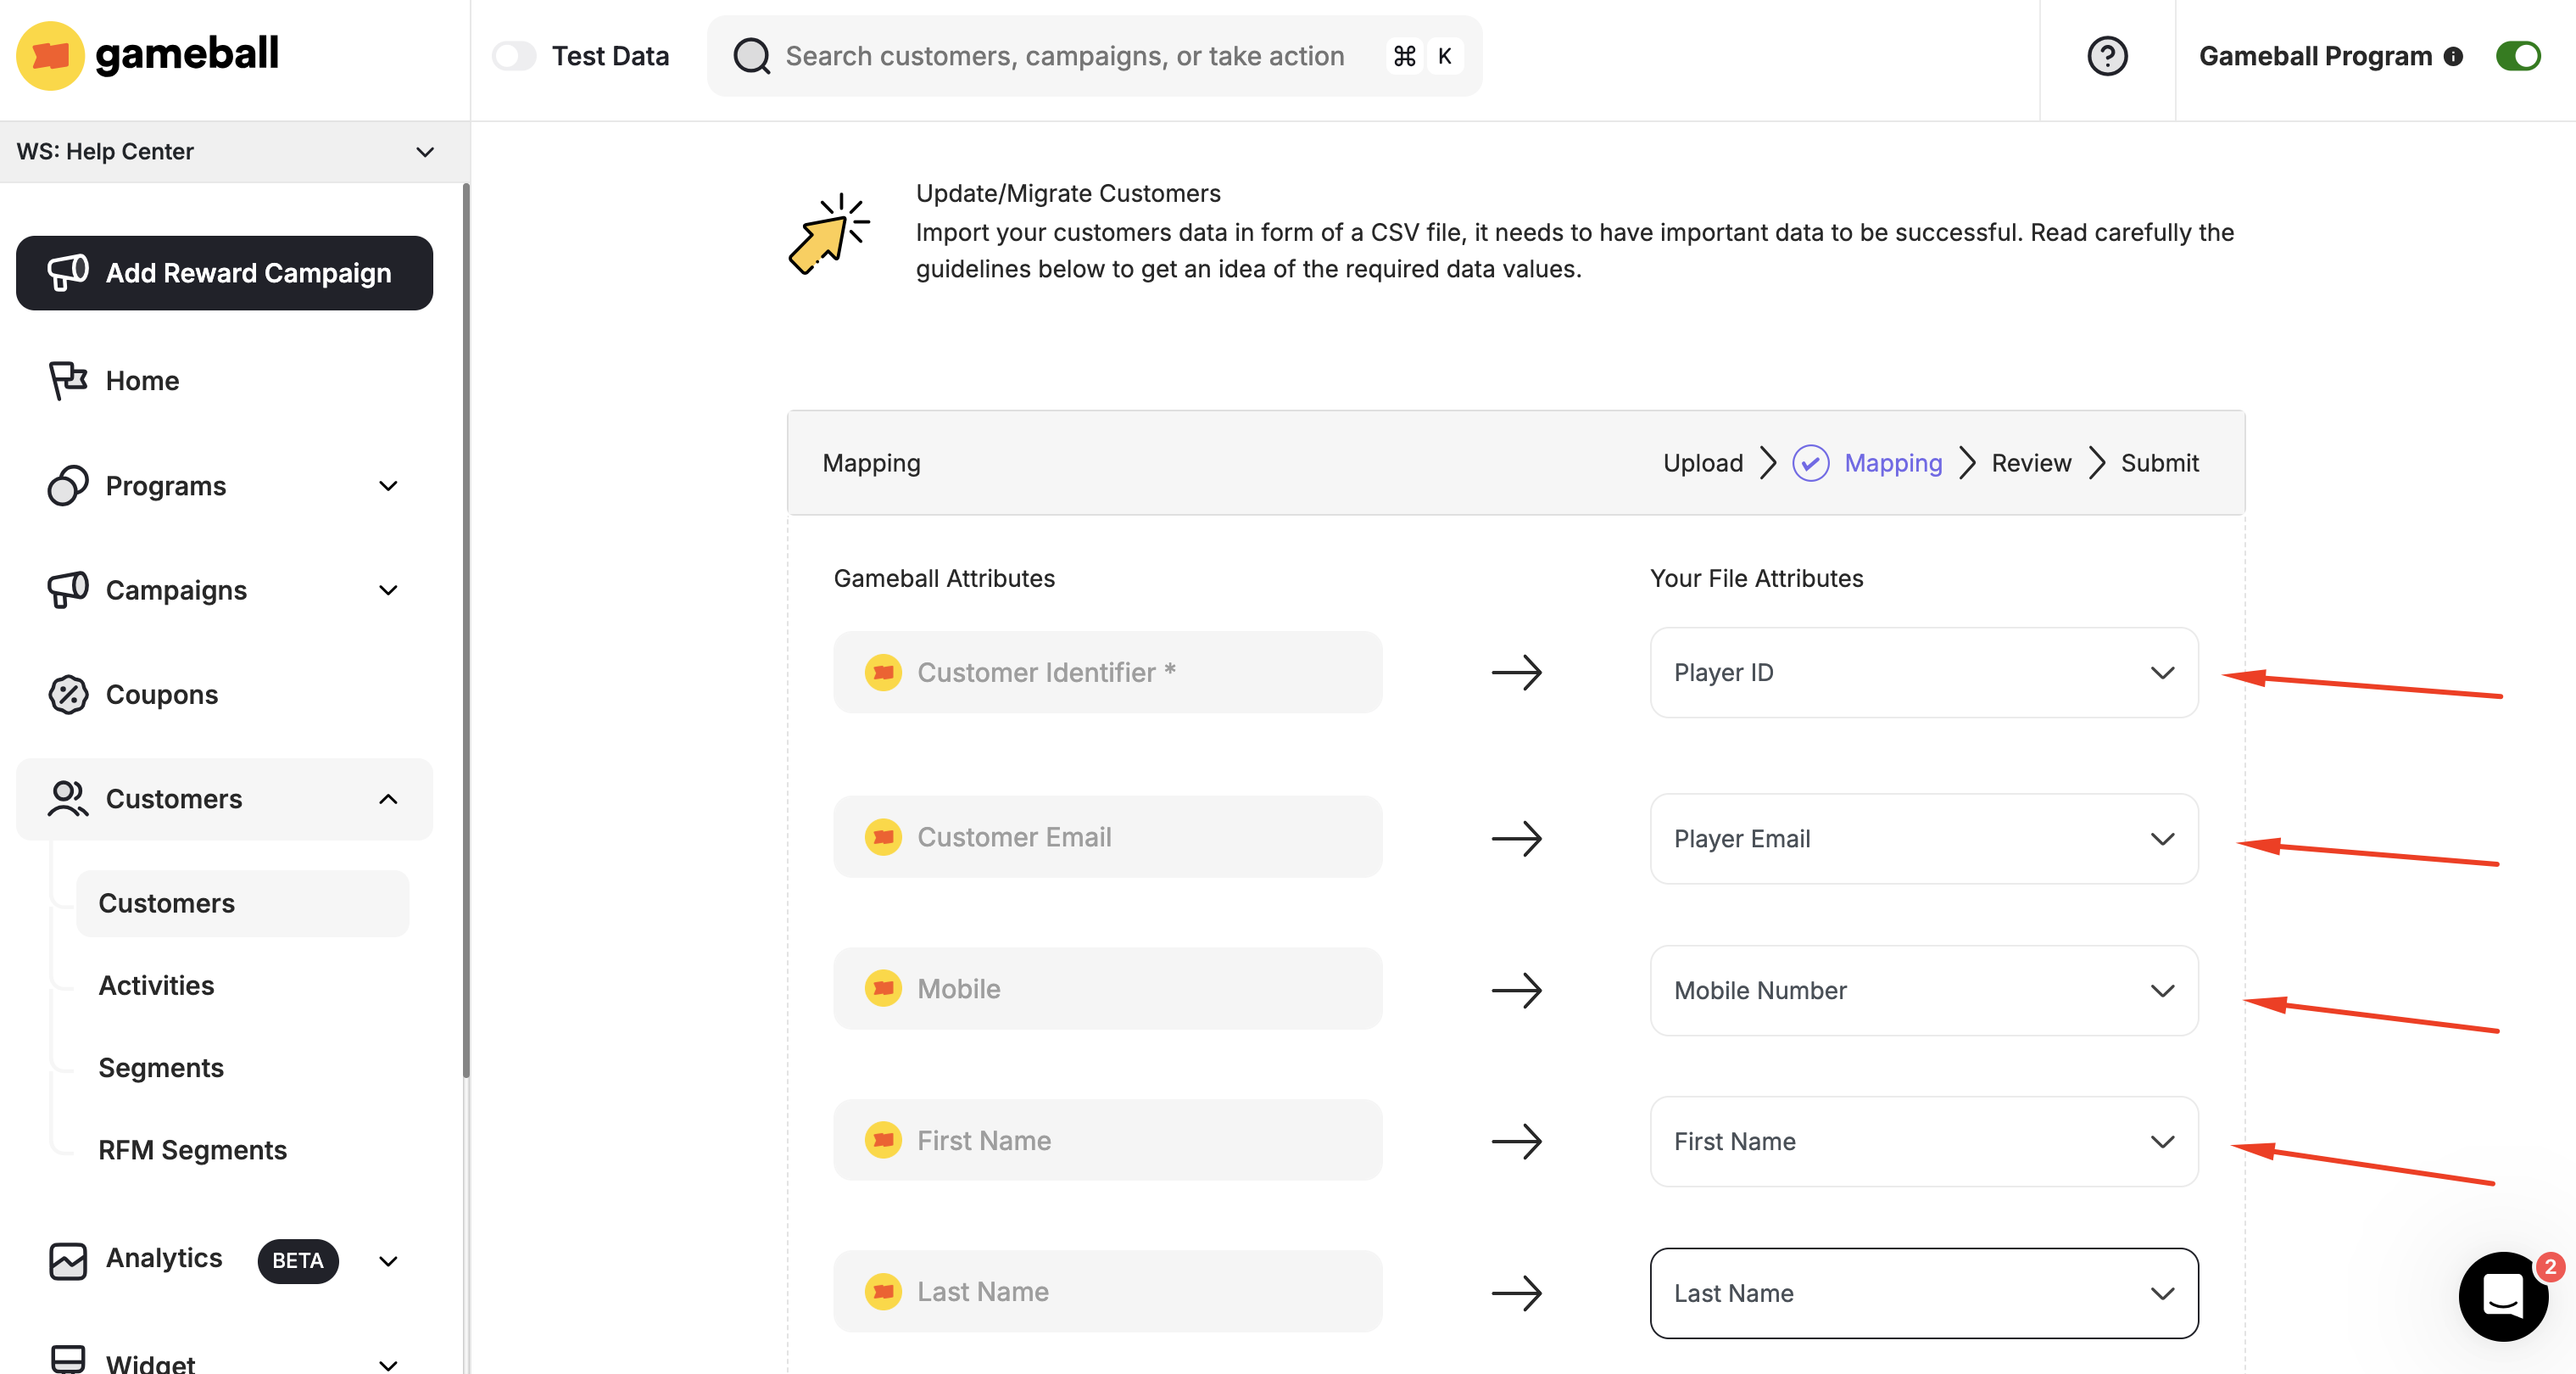Click the Coupons percent badge icon
The width and height of the screenshot is (2576, 1374).
point(68,695)
